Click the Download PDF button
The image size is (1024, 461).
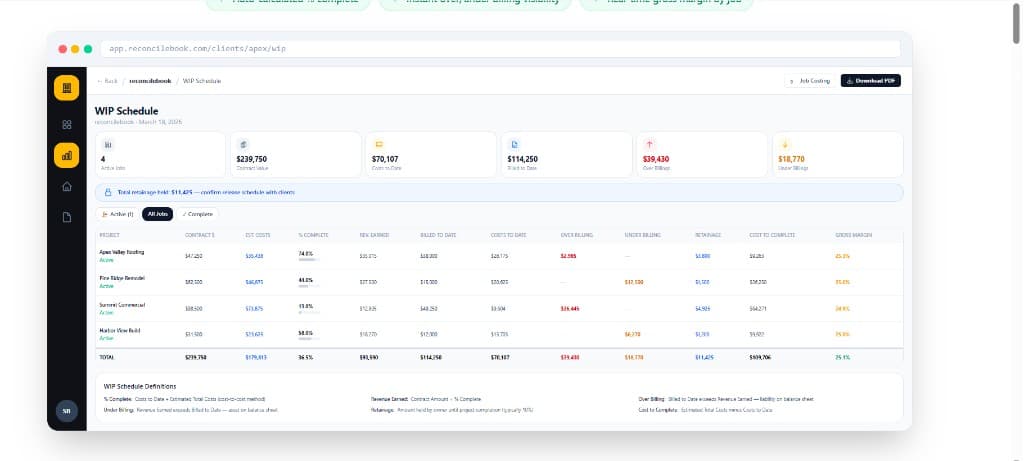point(870,80)
